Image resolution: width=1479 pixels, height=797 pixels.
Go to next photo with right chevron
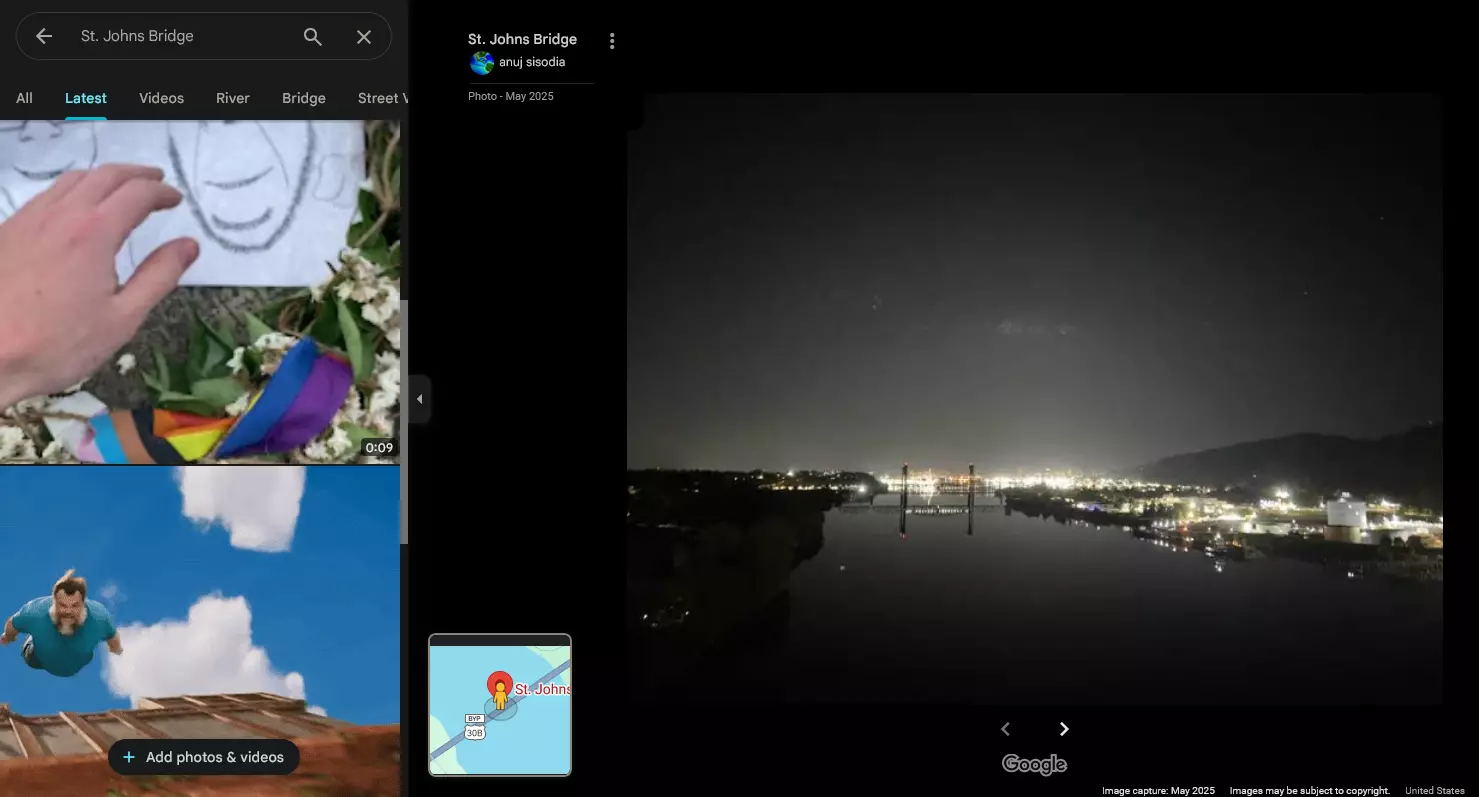coord(1064,729)
